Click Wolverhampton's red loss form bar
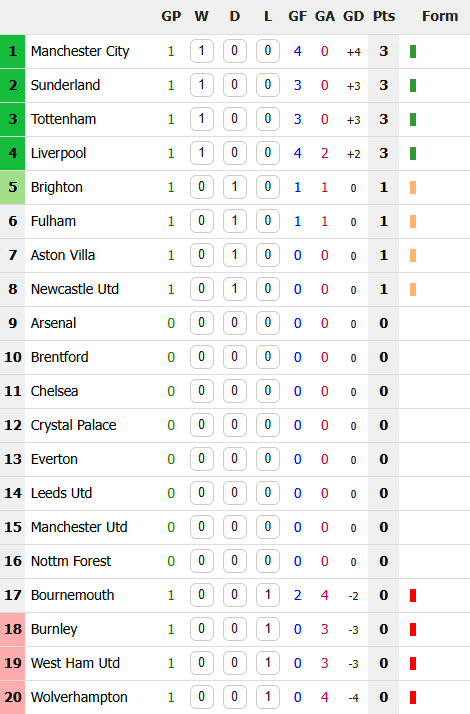 click(413, 698)
